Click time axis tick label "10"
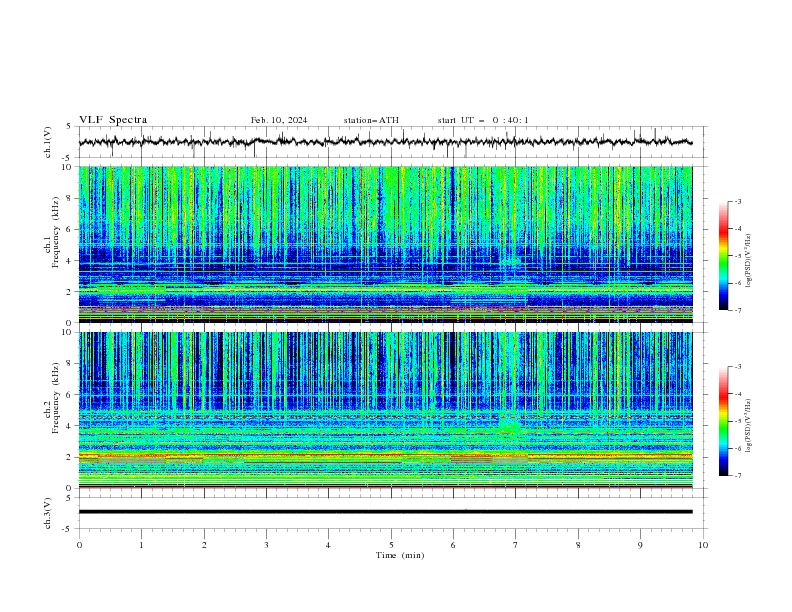 point(703,545)
